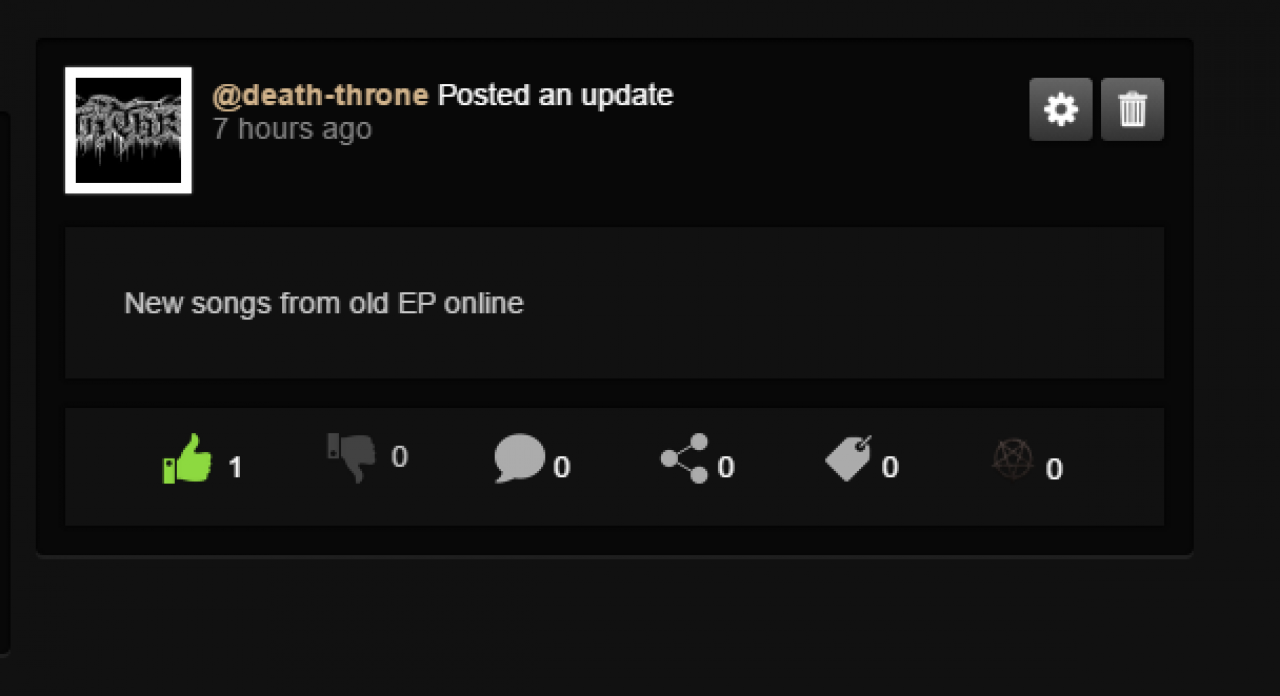Click the share count number

726,468
